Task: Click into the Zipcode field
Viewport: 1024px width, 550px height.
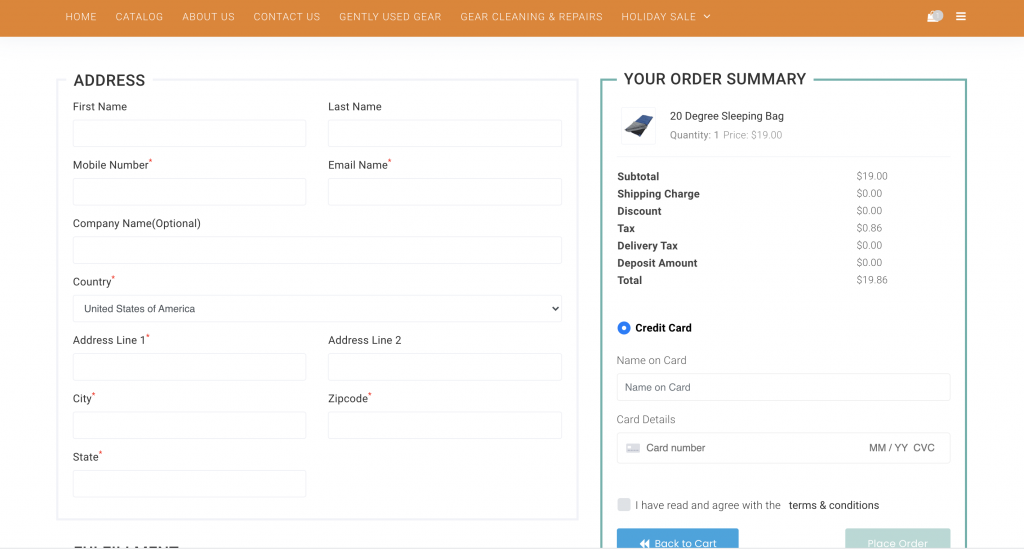Action: [x=444, y=425]
